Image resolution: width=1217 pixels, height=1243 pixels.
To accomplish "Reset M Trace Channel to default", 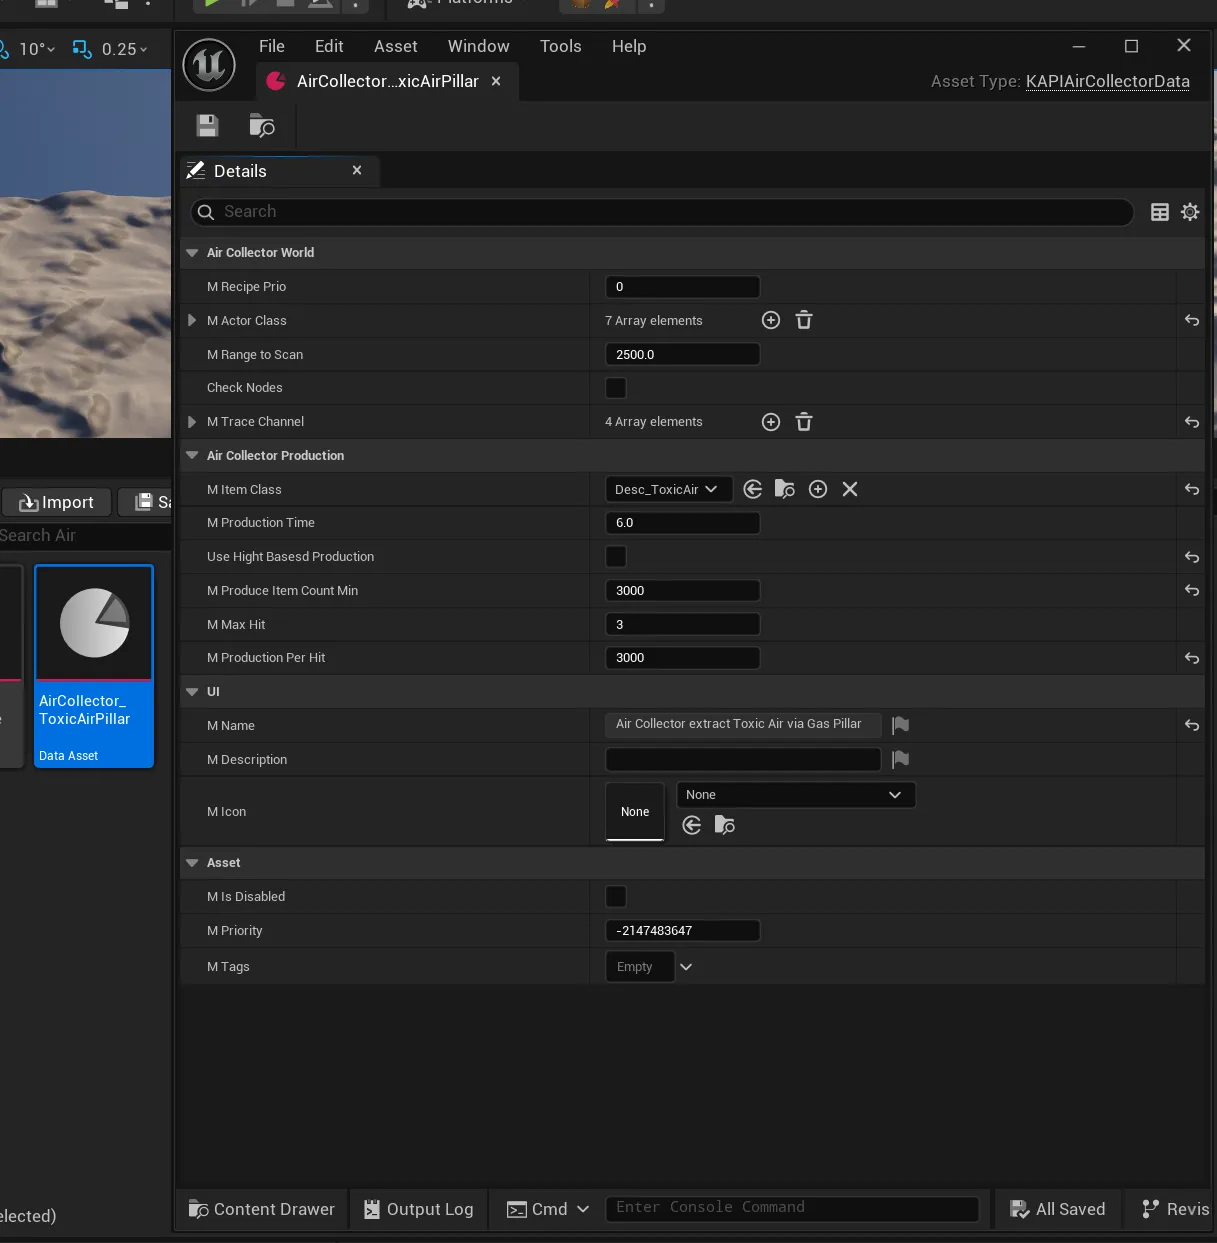I will 1192,422.
